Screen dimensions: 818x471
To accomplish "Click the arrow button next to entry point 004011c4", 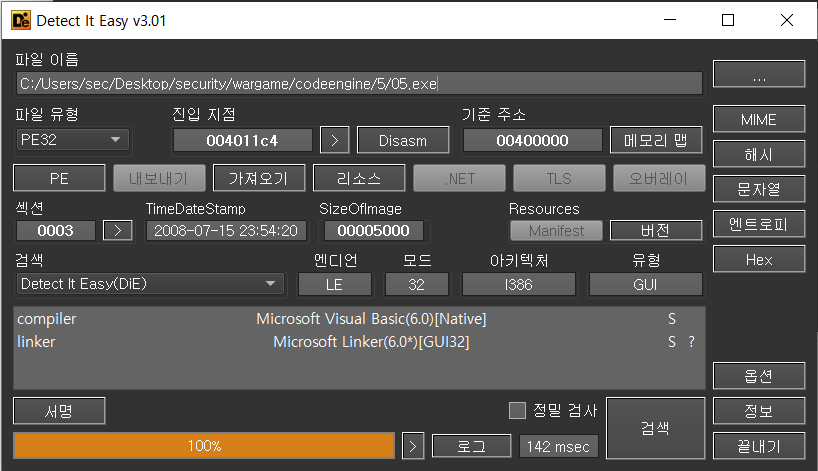I will tap(334, 140).
